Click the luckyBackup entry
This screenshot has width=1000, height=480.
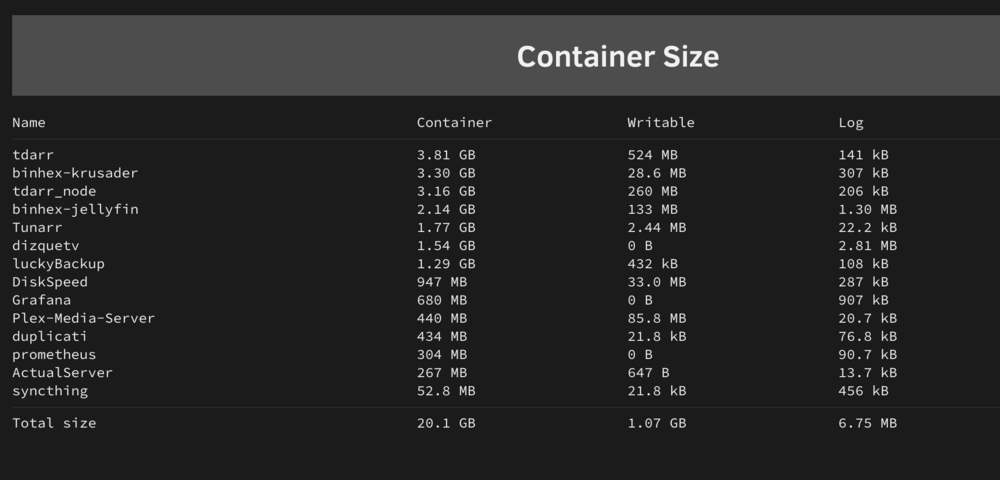click(x=58, y=263)
